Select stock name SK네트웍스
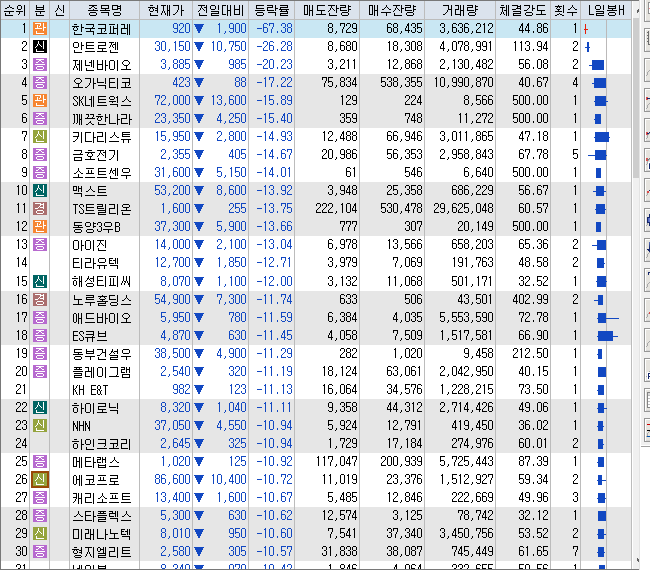Screen dimensions: 650x570 (x=102, y=101)
